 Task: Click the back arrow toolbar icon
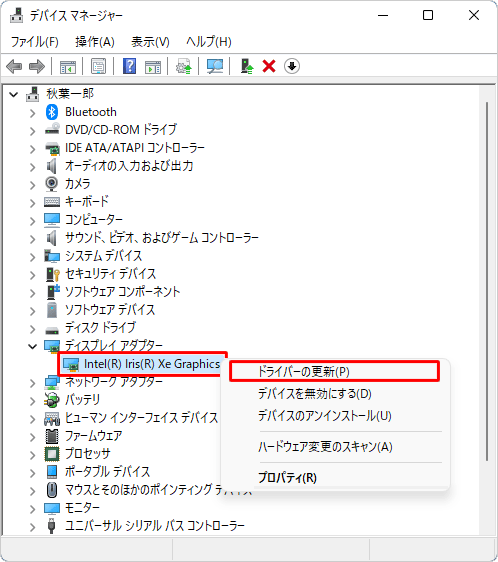(14, 66)
